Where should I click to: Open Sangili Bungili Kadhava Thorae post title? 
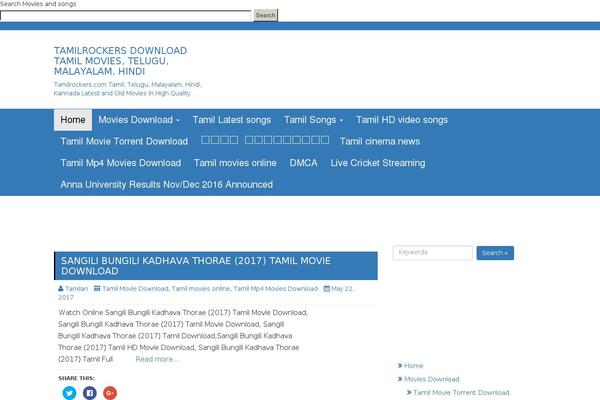[x=196, y=266]
